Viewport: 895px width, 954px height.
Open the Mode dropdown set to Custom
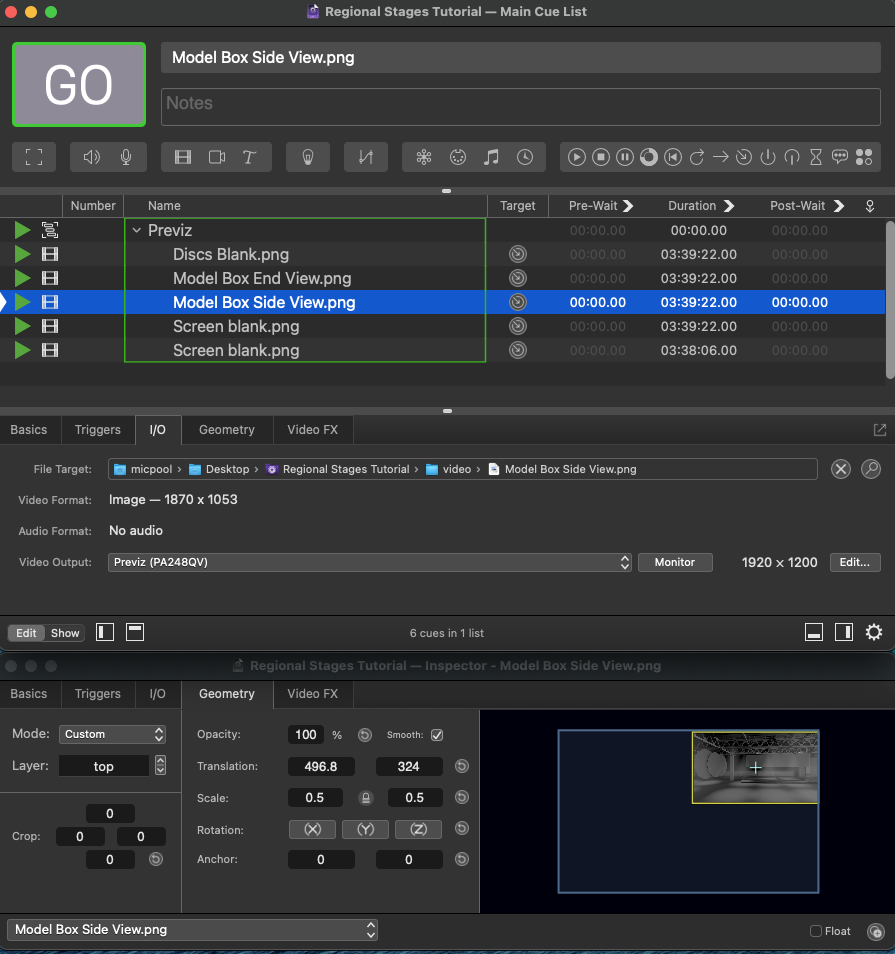tap(112, 734)
